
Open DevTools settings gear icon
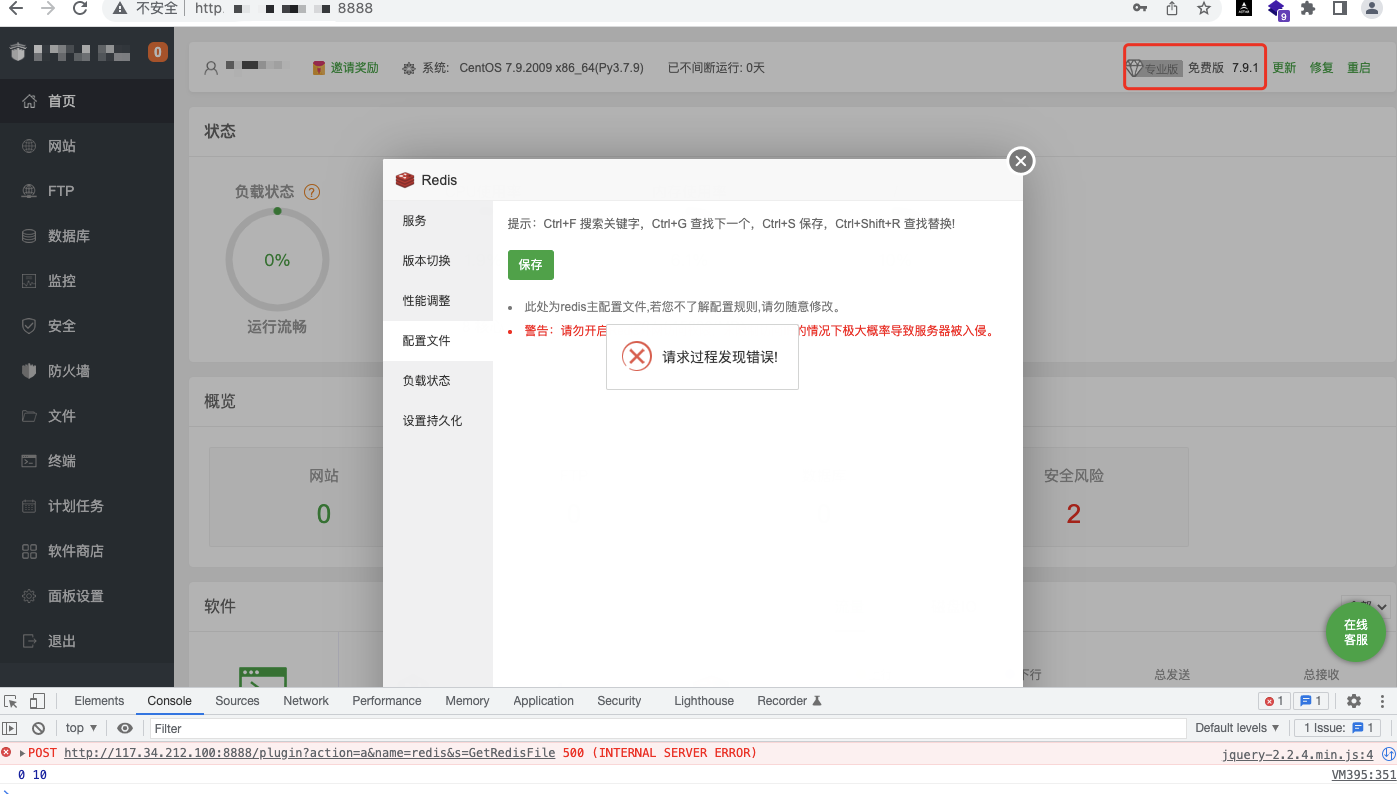point(1354,701)
